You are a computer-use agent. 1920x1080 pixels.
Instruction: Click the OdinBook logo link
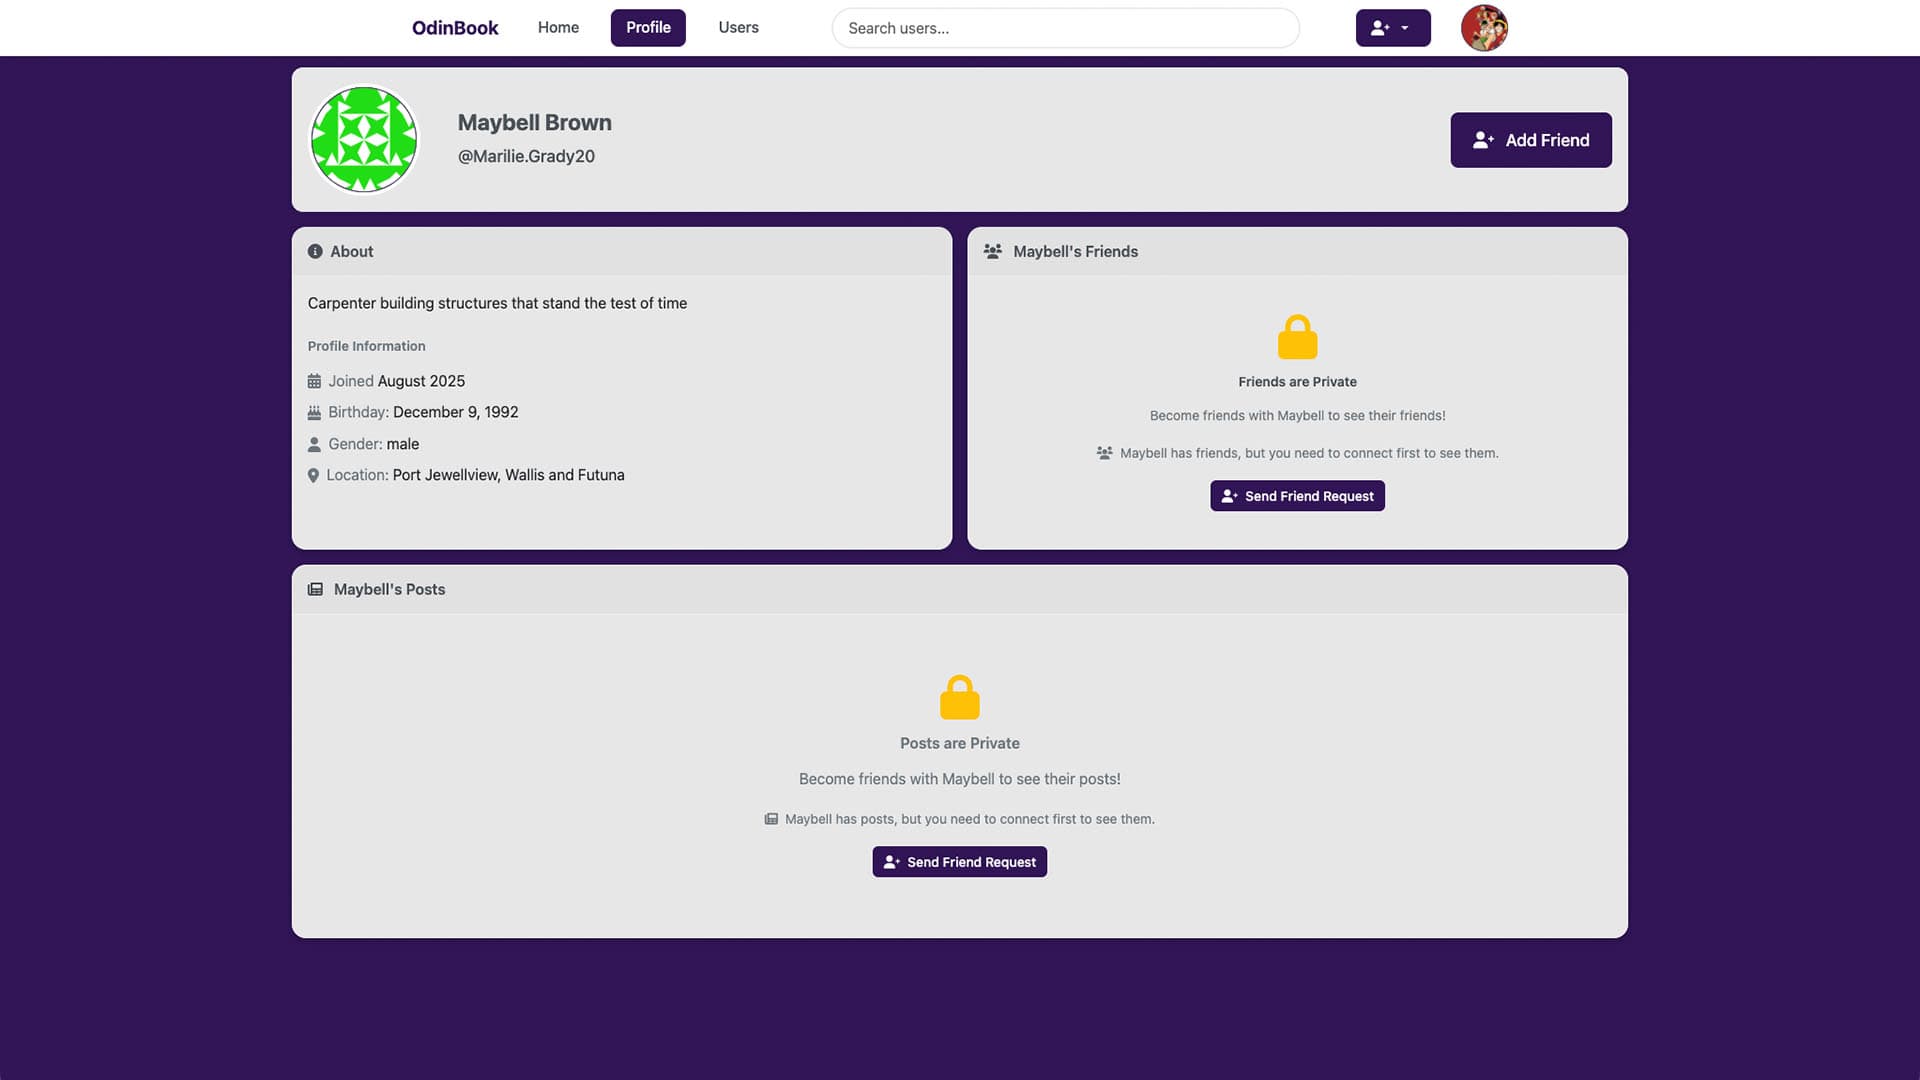[455, 28]
